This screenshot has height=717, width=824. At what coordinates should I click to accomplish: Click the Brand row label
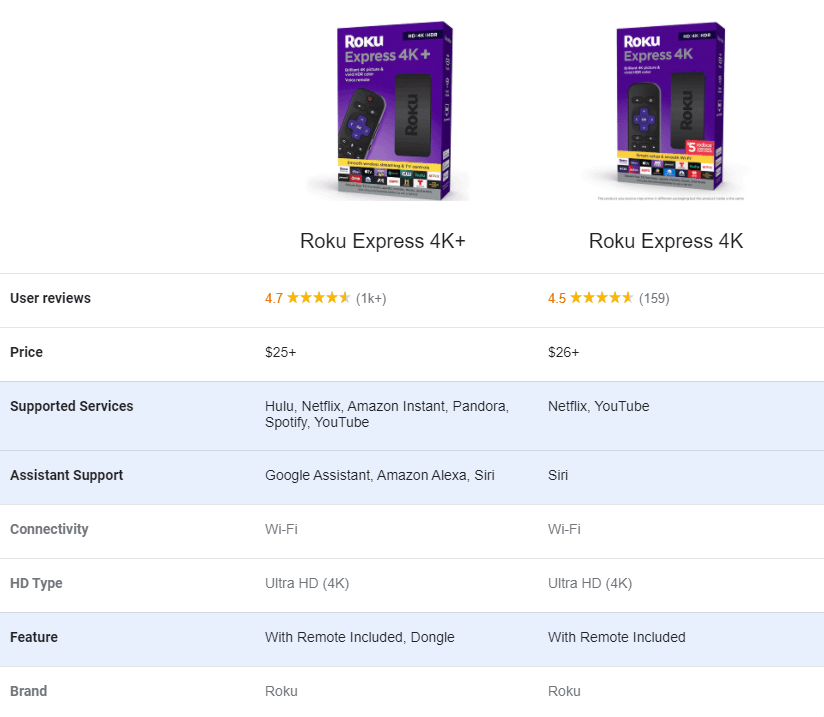point(28,691)
